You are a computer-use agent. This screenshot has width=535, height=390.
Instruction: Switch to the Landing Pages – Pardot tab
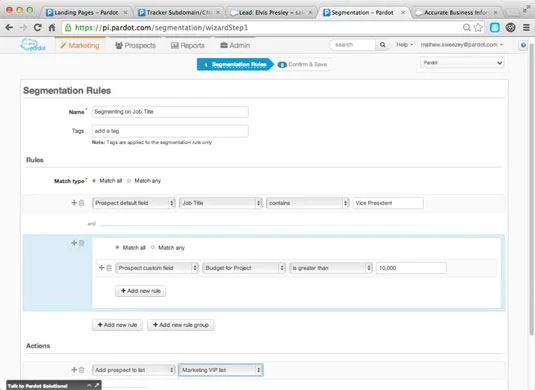pyautogui.click(x=86, y=12)
